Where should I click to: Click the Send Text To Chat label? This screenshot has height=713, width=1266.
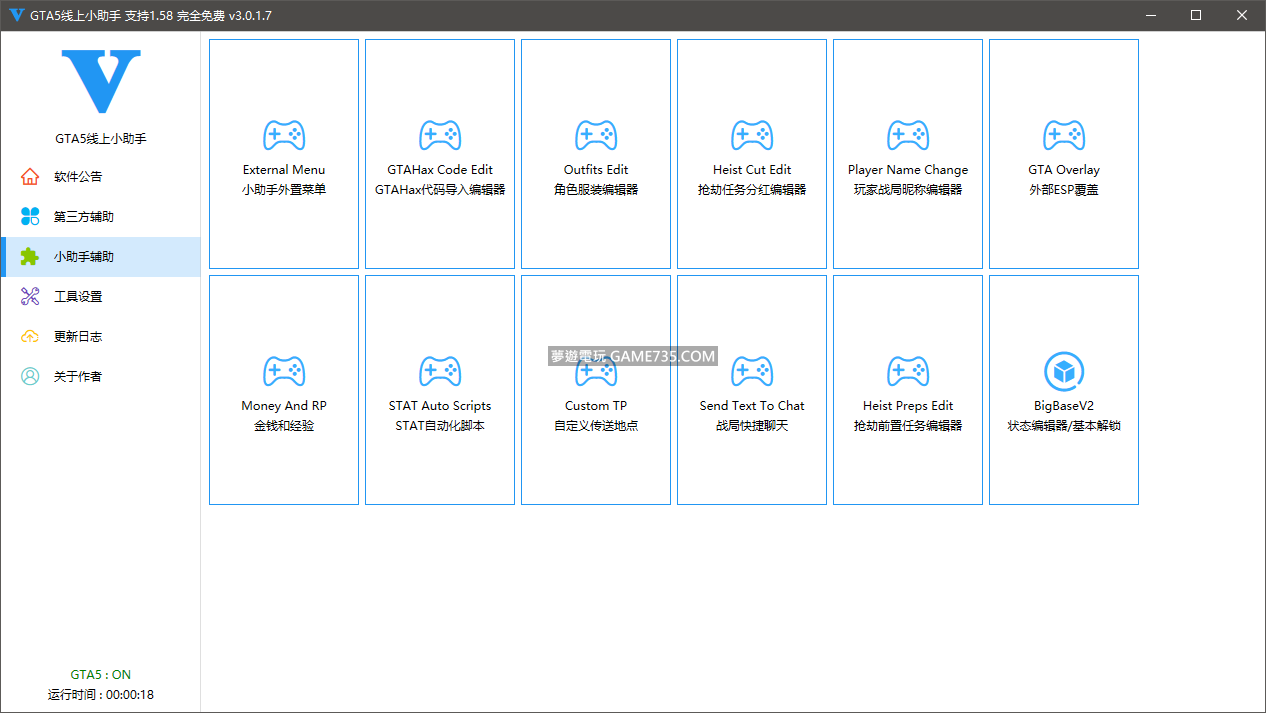[x=752, y=406]
